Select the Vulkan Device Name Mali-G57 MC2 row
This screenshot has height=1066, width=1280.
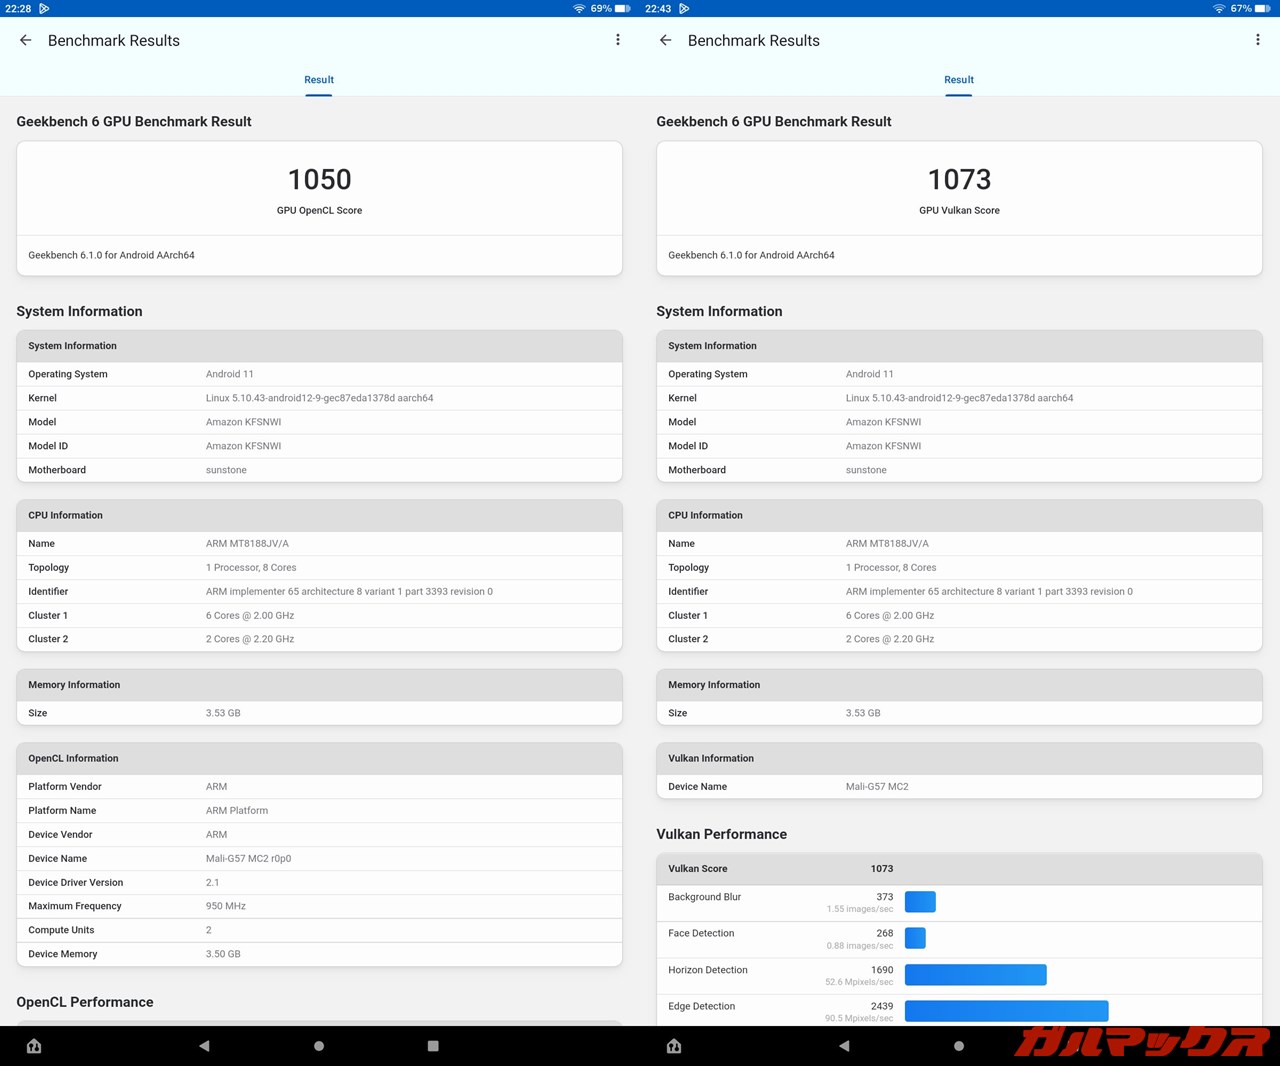pos(959,787)
